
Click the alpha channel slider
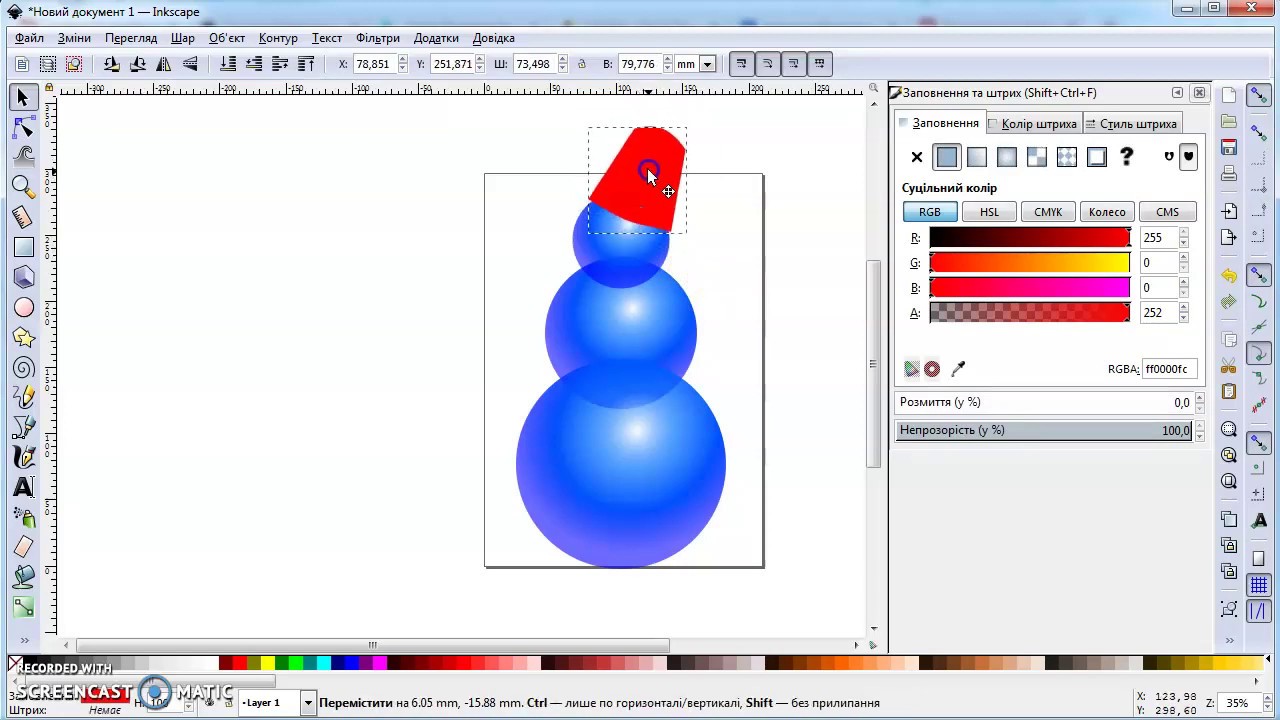[1030, 313]
